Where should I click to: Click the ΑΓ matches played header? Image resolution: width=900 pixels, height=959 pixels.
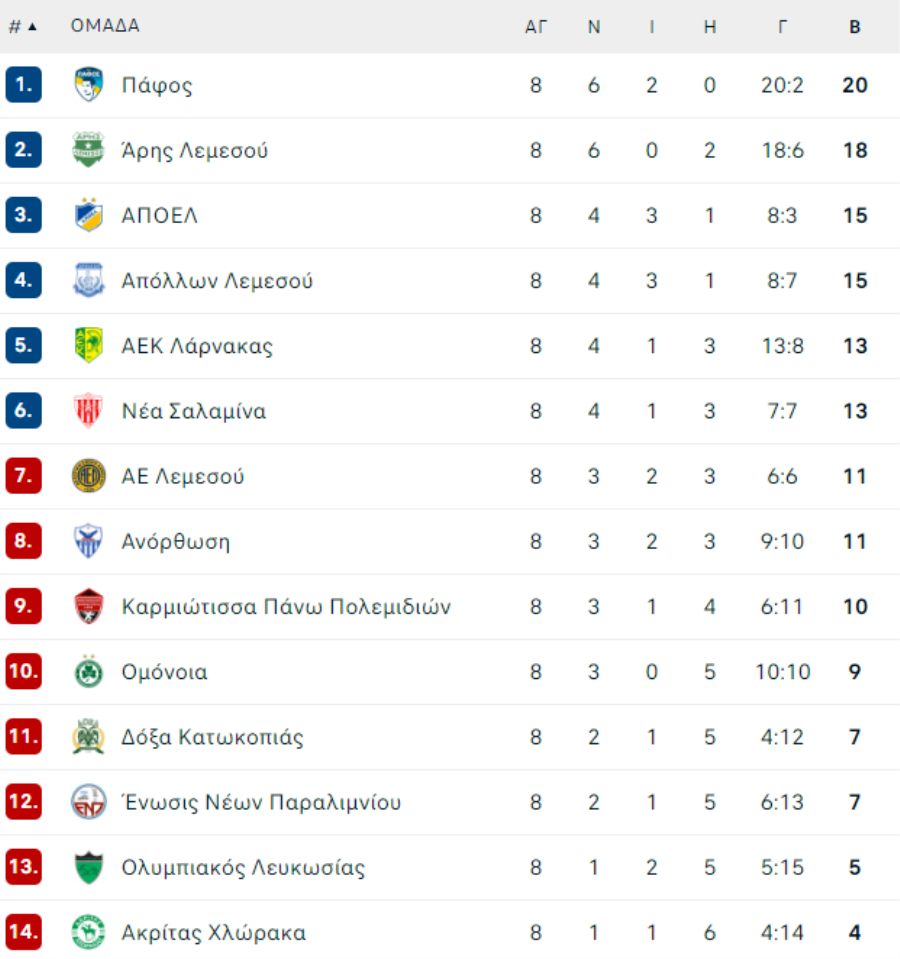click(536, 26)
